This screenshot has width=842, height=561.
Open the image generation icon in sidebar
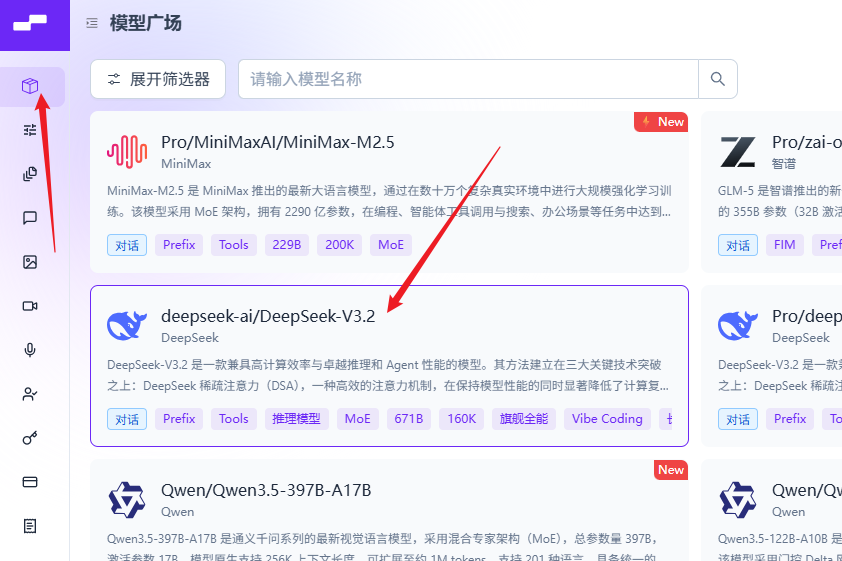tap(30, 262)
